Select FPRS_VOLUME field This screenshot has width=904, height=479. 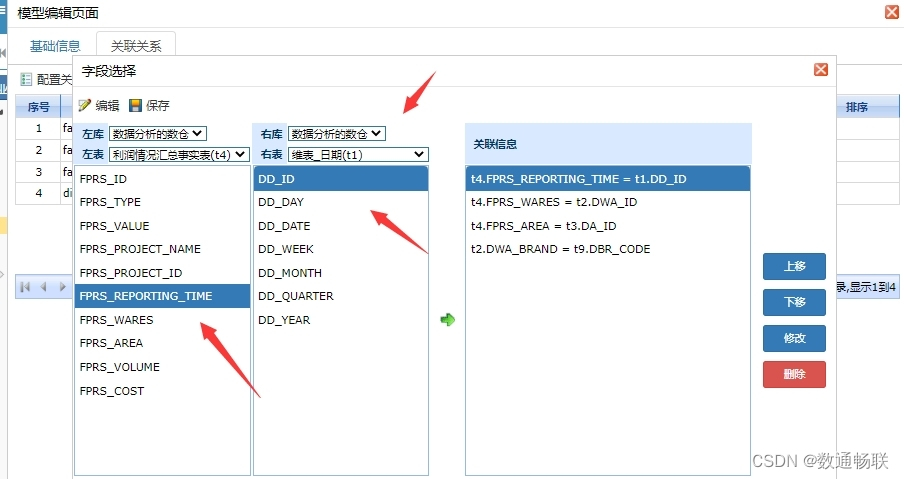(x=163, y=367)
